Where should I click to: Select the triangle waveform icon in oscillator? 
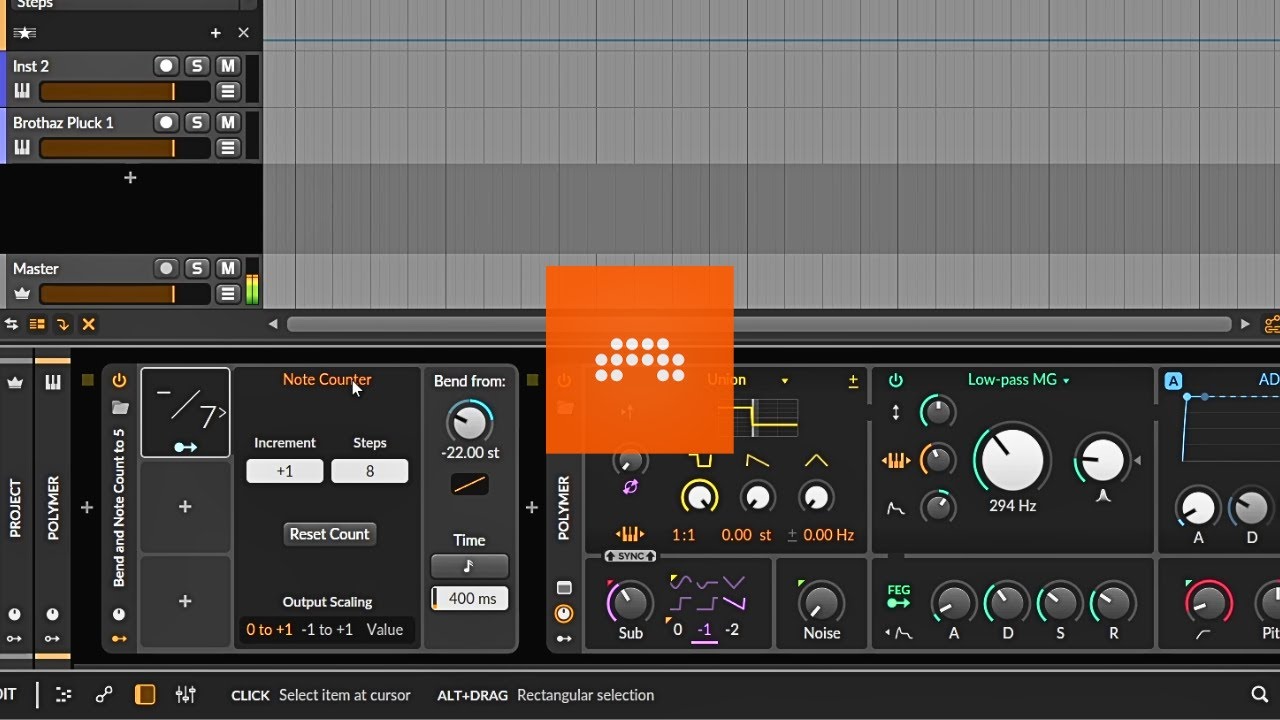click(816, 461)
